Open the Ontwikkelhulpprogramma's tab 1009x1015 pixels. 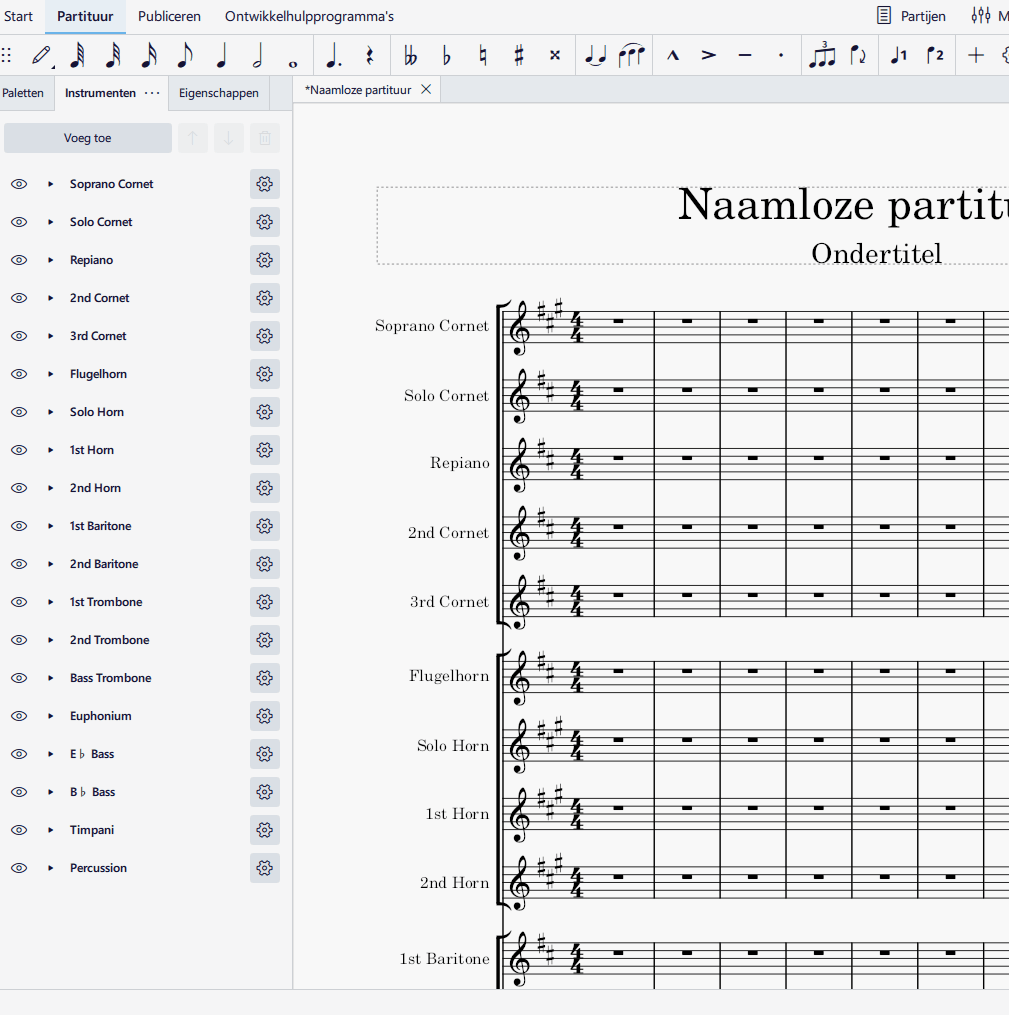pos(309,16)
